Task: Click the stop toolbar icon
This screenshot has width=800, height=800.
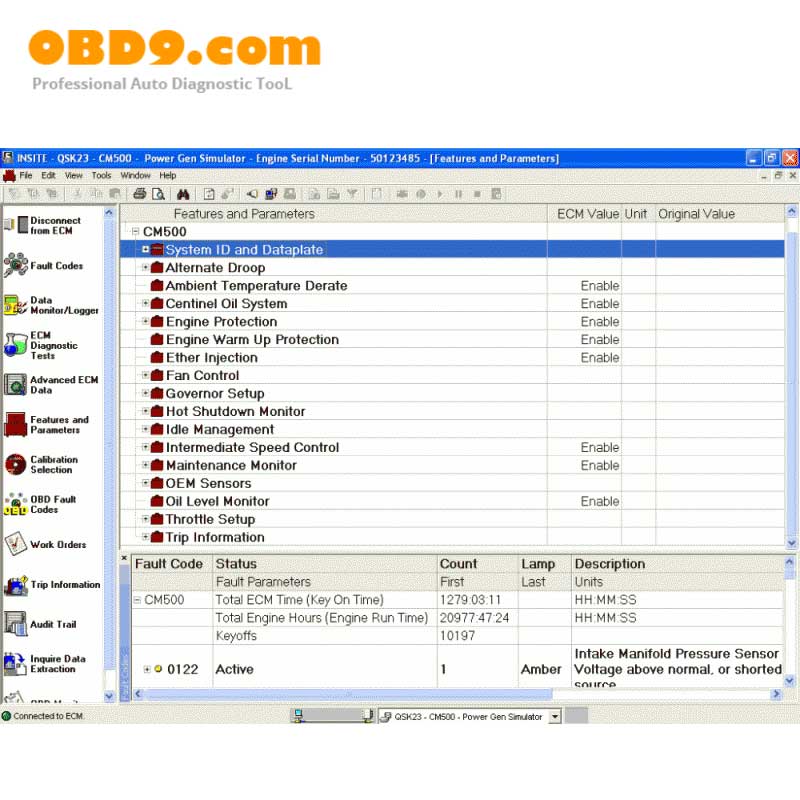Action: point(477,194)
